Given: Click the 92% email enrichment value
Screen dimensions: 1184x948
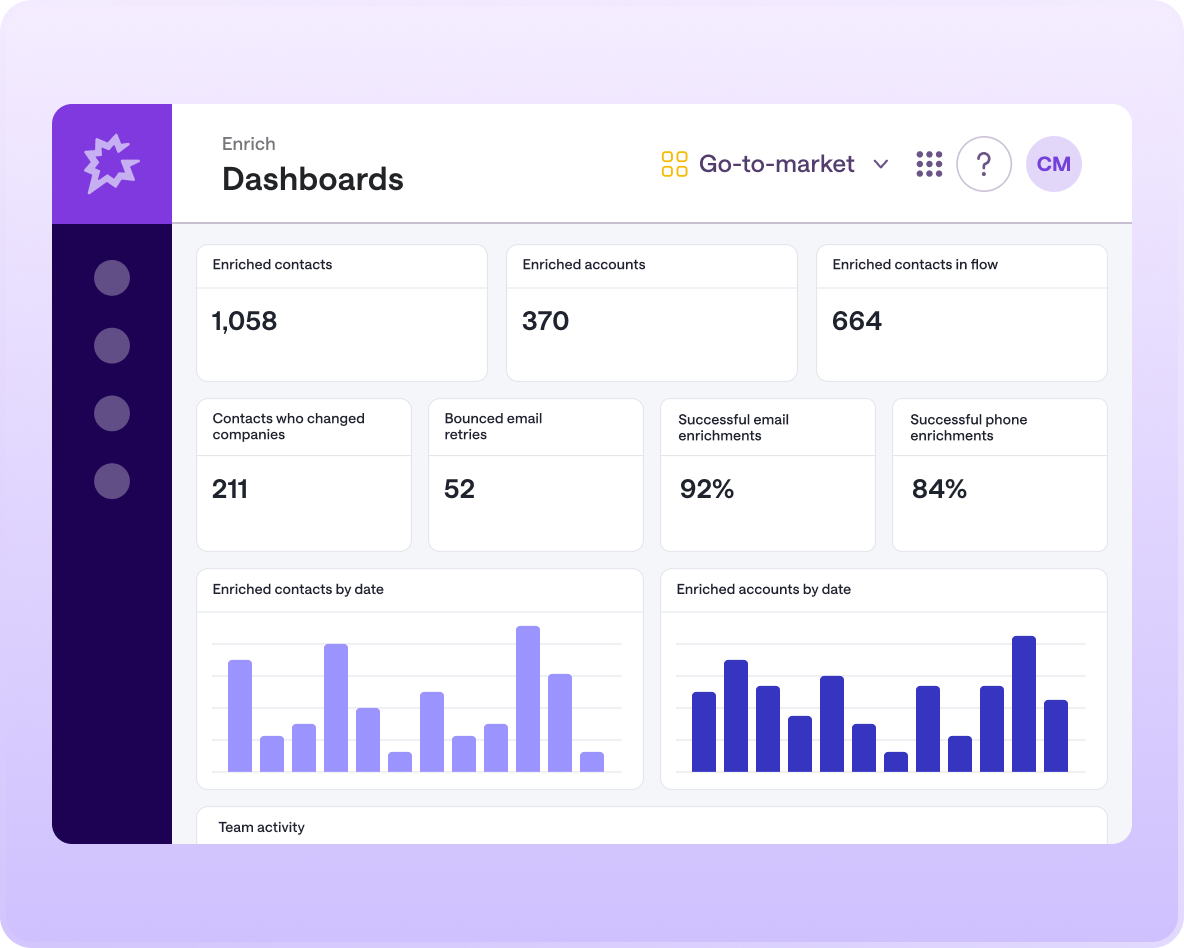Looking at the screenshot, I should coord(707,489).
